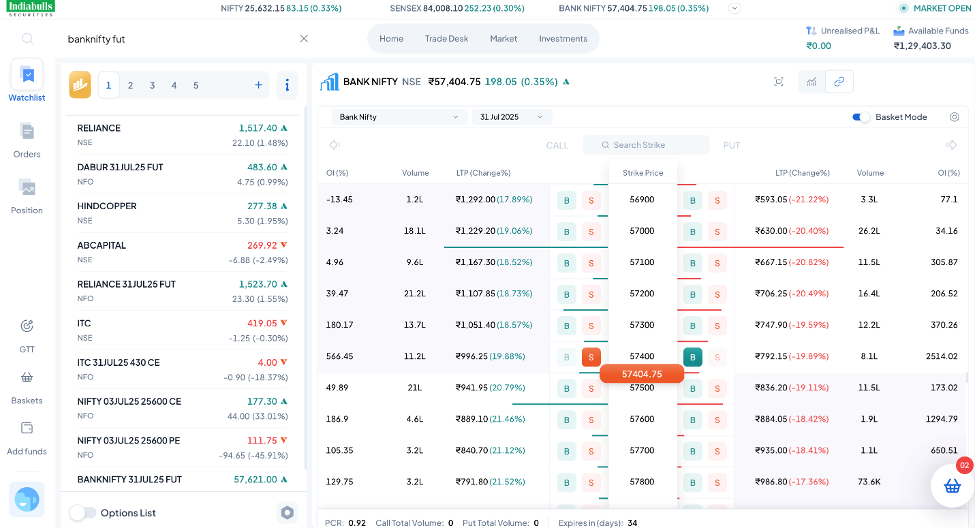Select BANKNIFTY 31JUL25 FUT row
977x529 pixels.
click(182, 480)
